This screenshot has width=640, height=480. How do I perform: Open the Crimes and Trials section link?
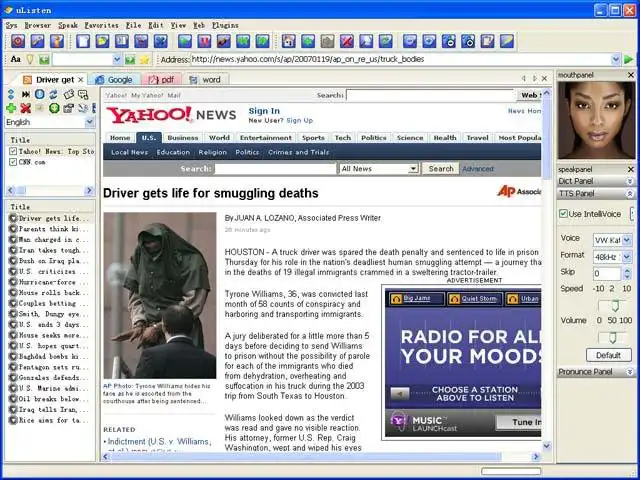298,152
